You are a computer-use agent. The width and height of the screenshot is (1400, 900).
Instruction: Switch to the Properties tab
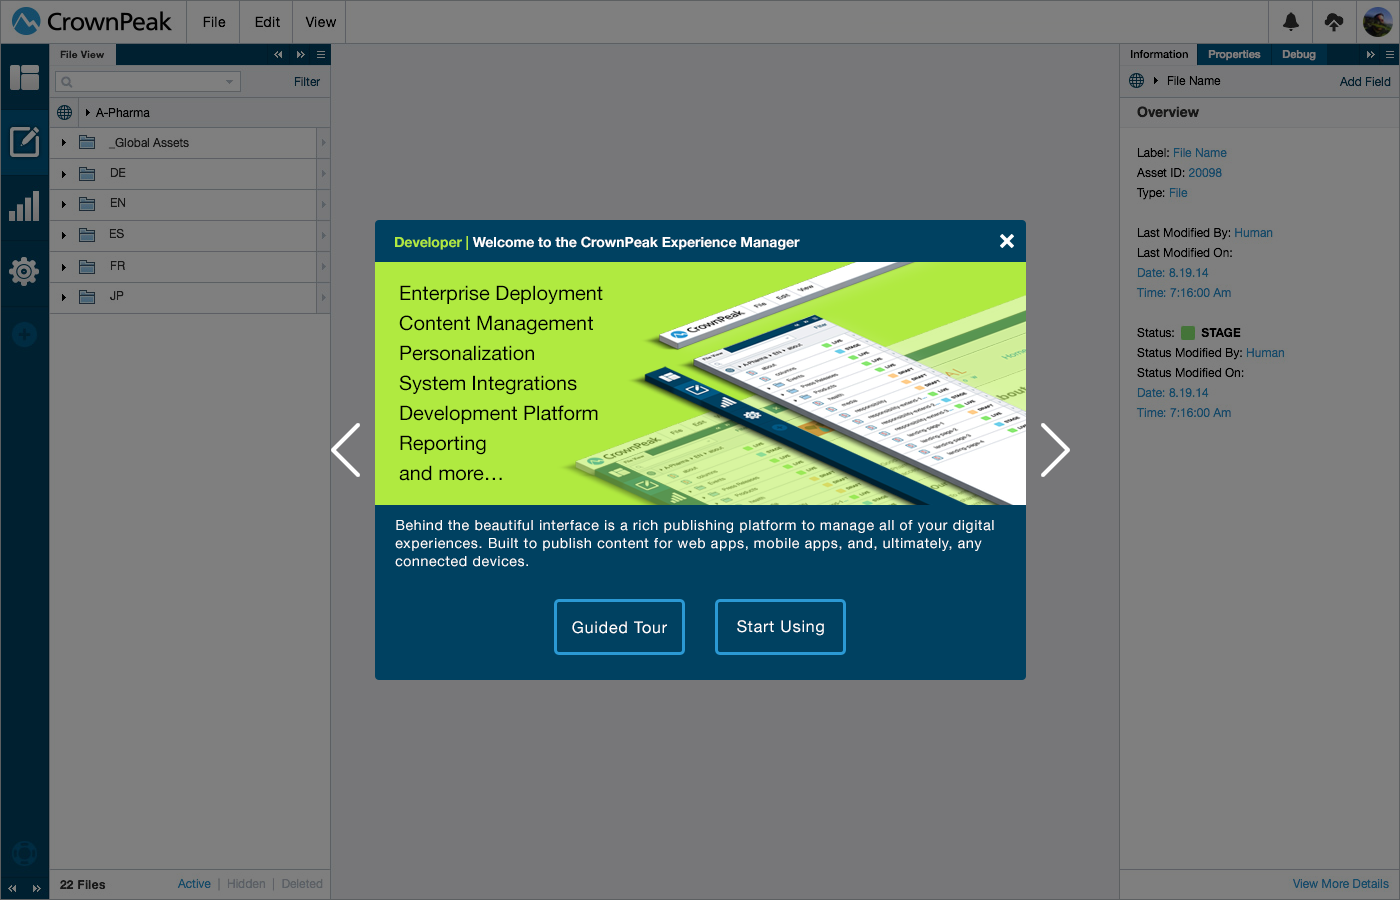click(x=1234, y=55)
